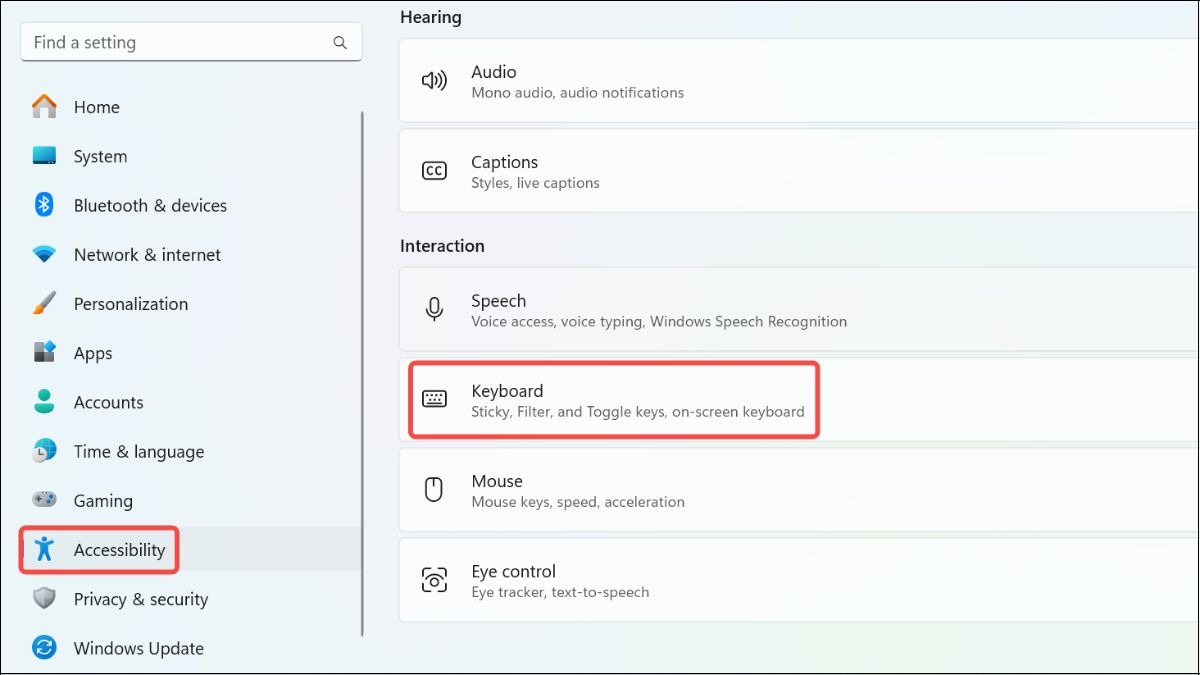Image resolution: width=1200 pixels, height=675 pixels.
Task: Open the Audio settings card
Action: (799, 81)
